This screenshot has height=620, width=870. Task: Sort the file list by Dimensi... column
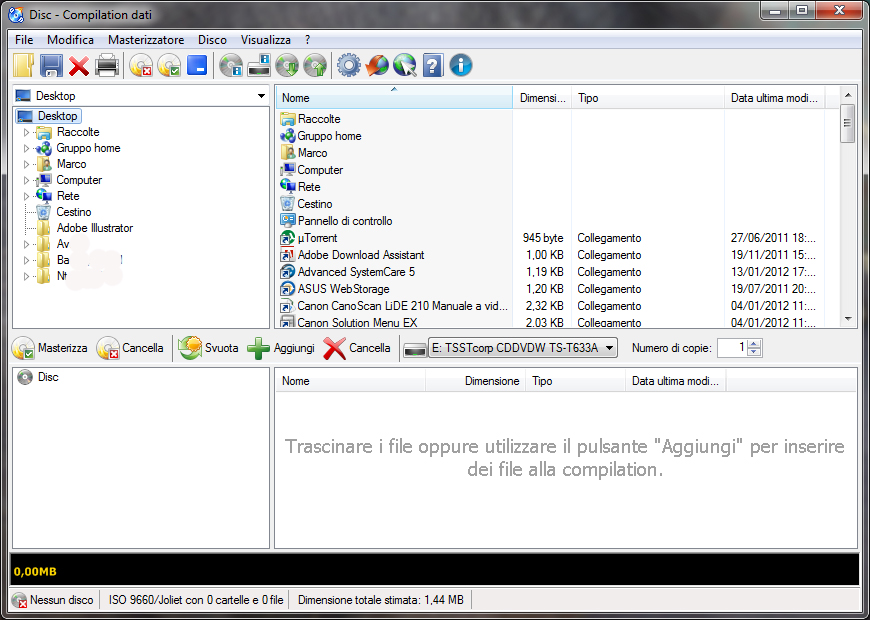coord(542,98)
